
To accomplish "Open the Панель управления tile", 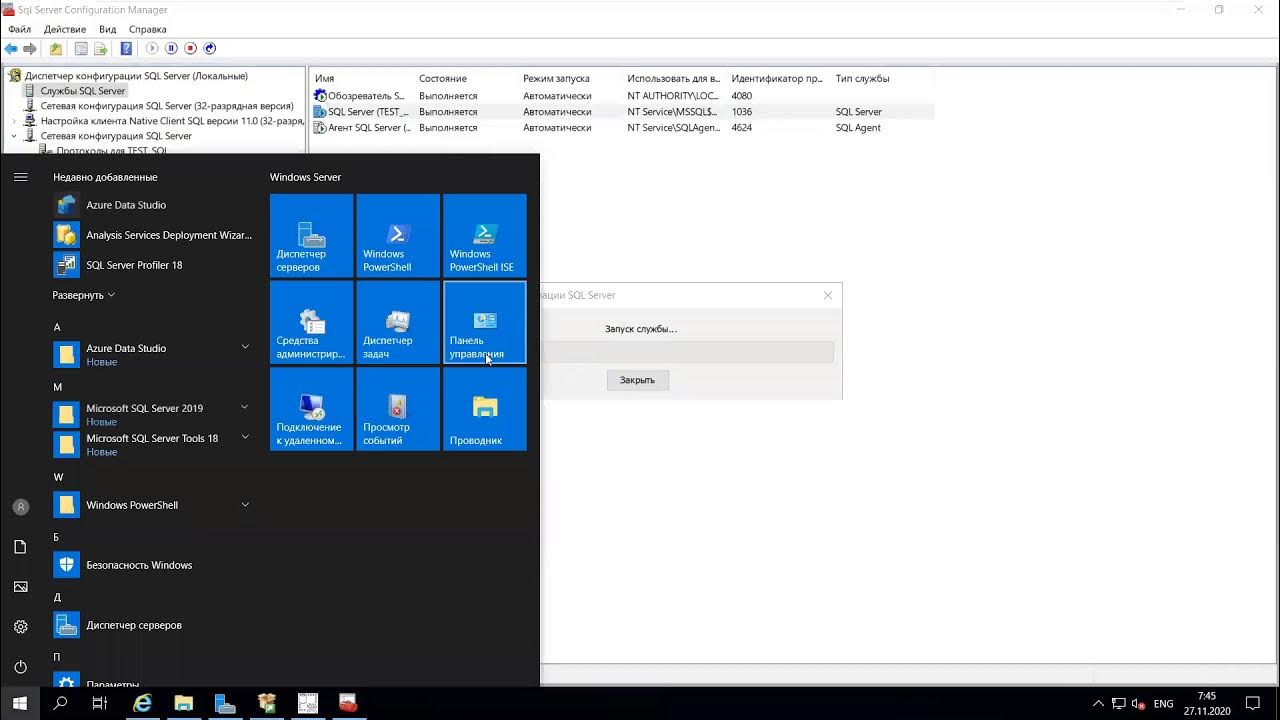I will 485,322.
